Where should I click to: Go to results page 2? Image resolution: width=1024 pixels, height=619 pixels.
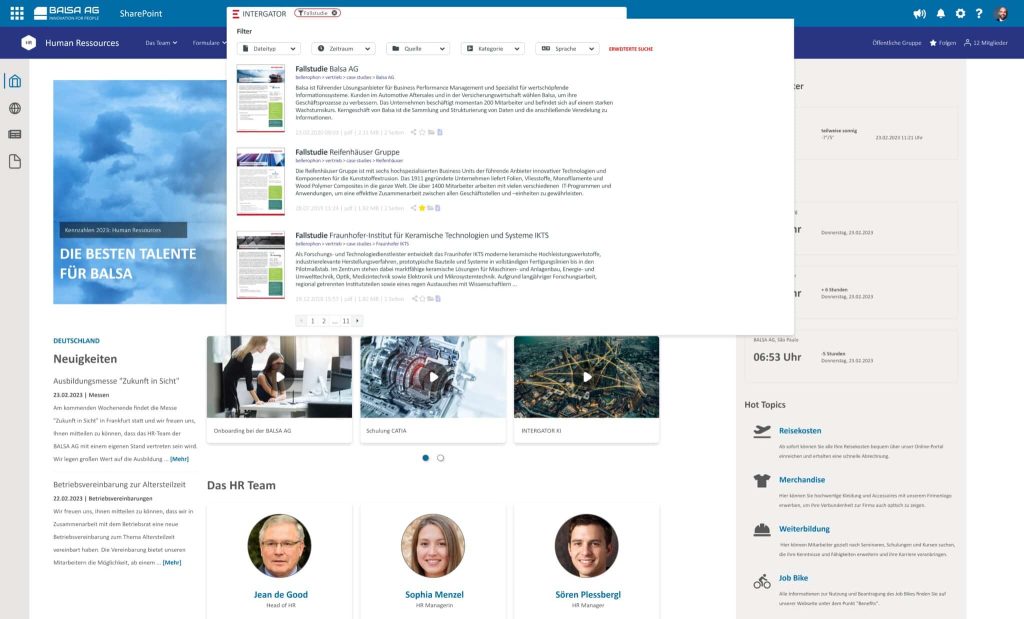pyautogui.click(x=324, y=321)
